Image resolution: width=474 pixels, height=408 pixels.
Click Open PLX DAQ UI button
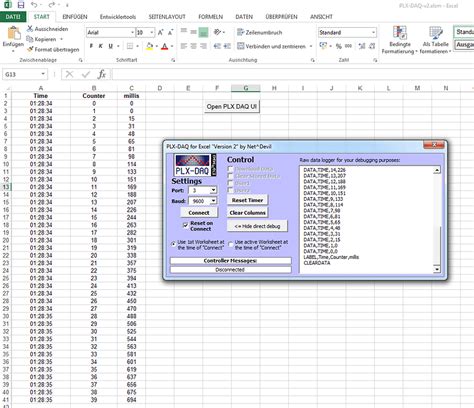[232, 107]
